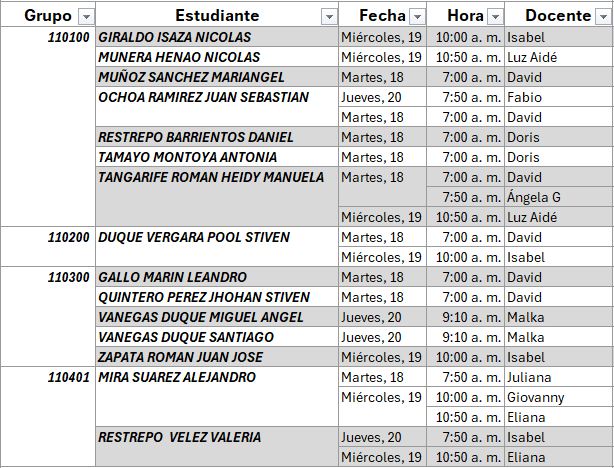Open the Hora column filter dropdown
Screen dimensions: 614x468
pos(493,16)
